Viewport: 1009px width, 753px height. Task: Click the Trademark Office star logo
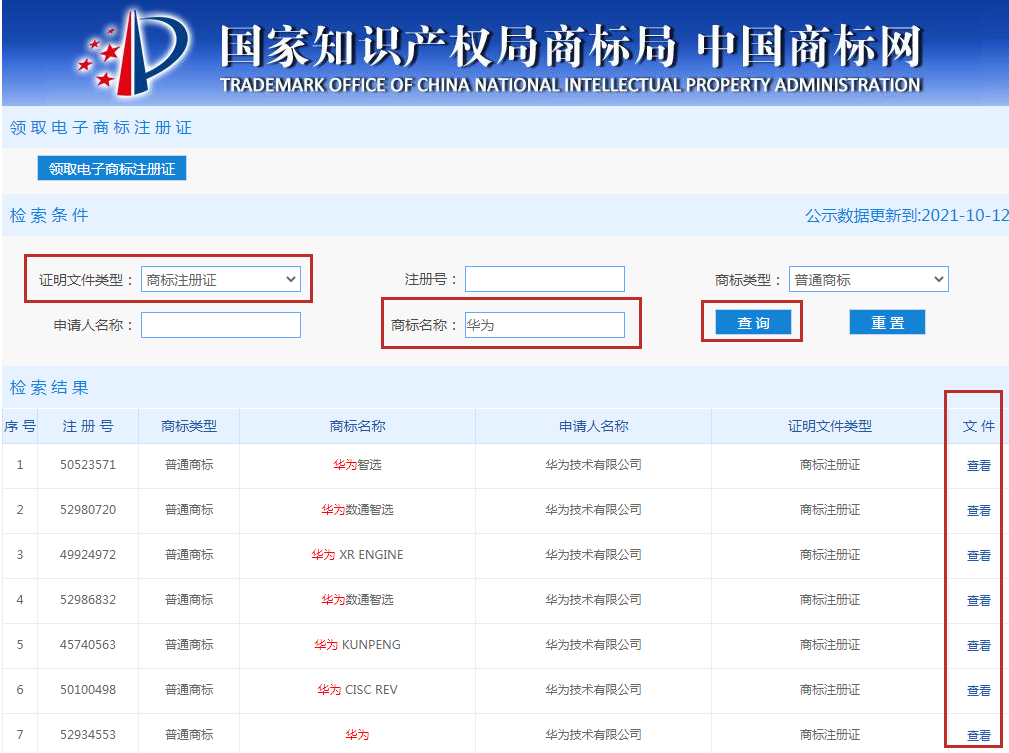133,53
